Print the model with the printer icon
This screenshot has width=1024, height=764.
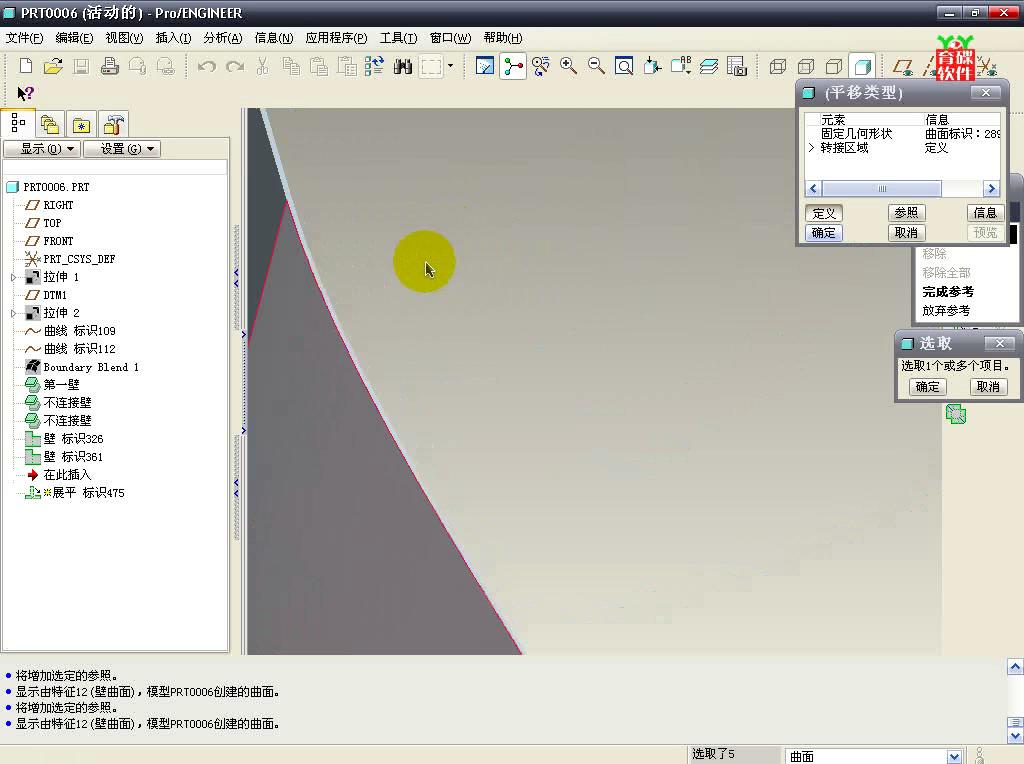[110, 66]
